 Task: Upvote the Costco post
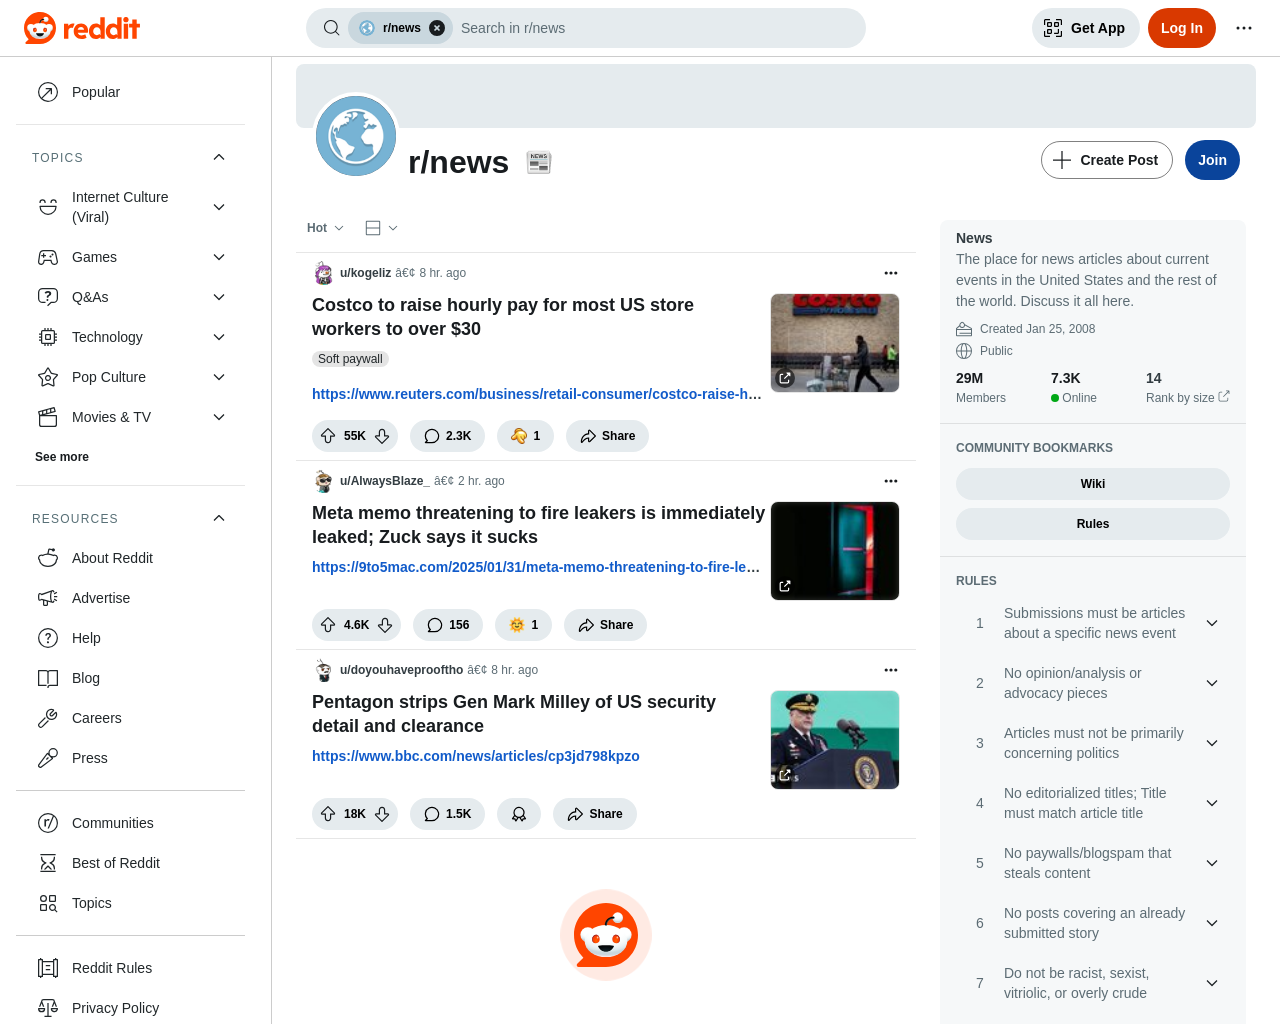click(x=328, y=436)
